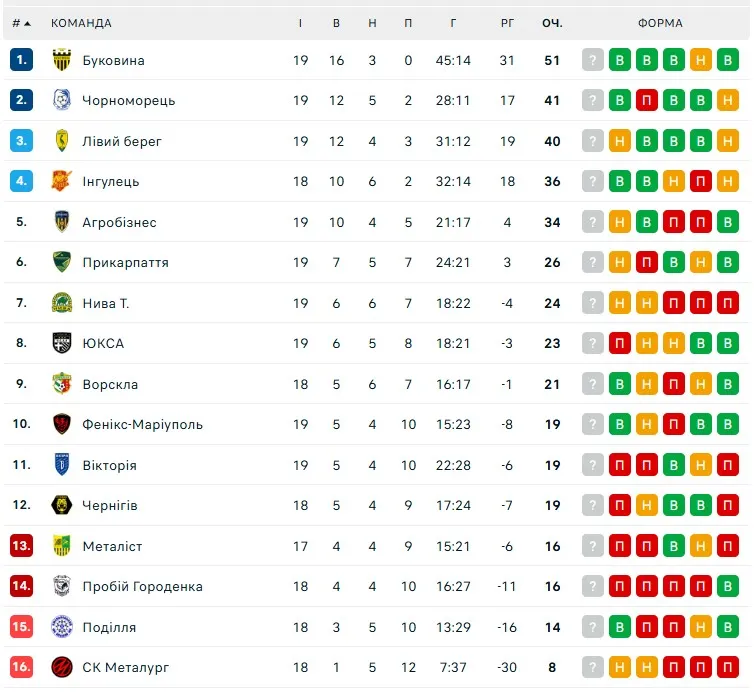Click Буковина's gray upcoming match badge
This screenshot has width=754, height=692.
click(594, 60)
